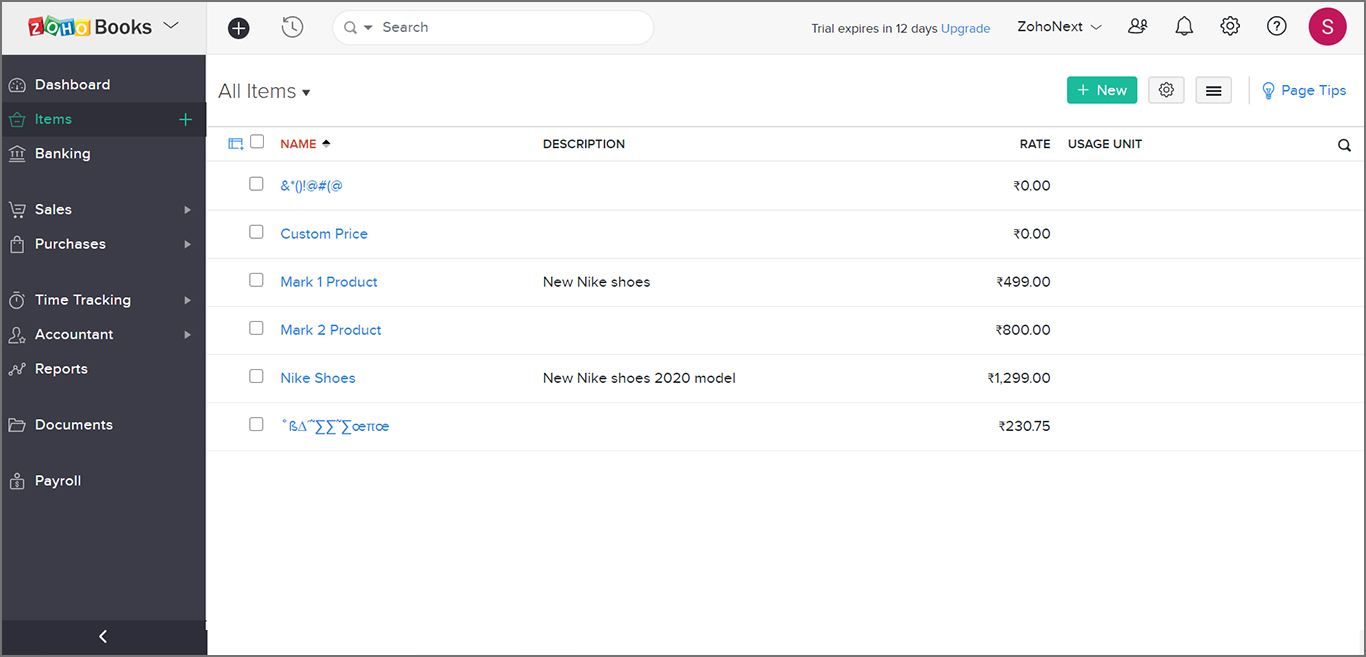
Task: Open the hamburger menu beside New button
Action: [x=1213, y=90]
